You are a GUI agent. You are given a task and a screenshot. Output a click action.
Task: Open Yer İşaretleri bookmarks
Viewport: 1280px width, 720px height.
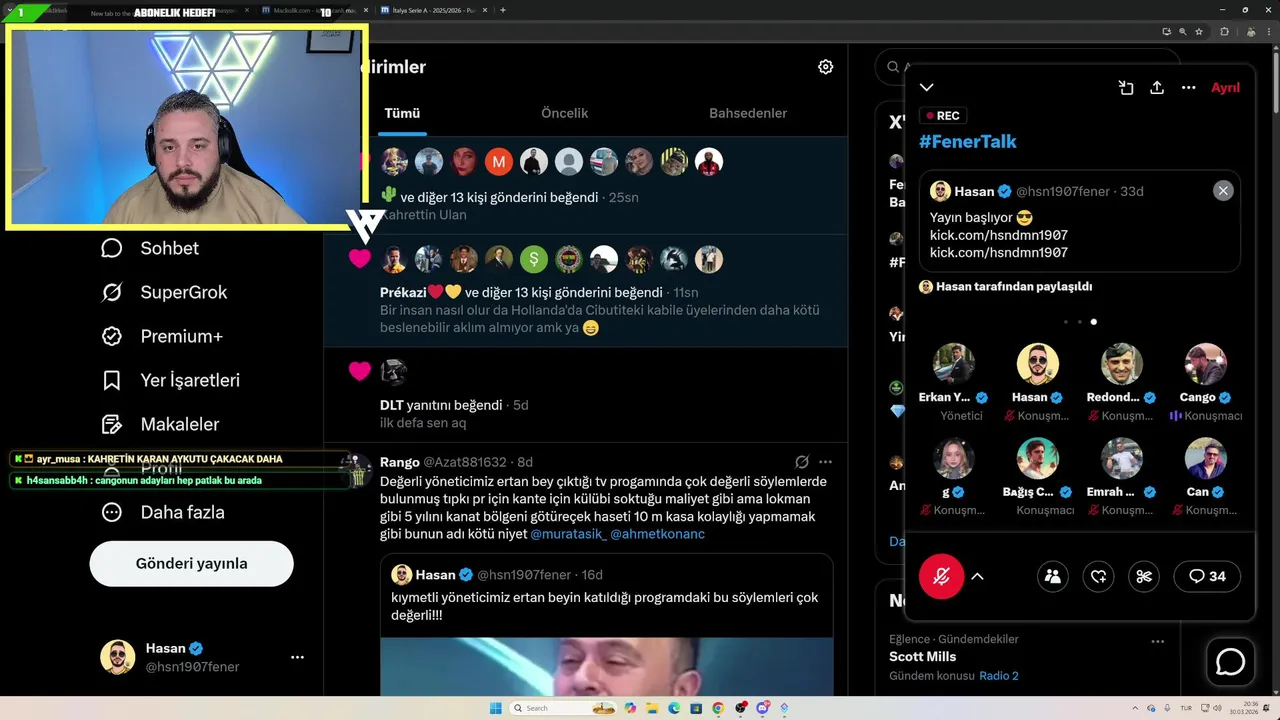[170, 380]
